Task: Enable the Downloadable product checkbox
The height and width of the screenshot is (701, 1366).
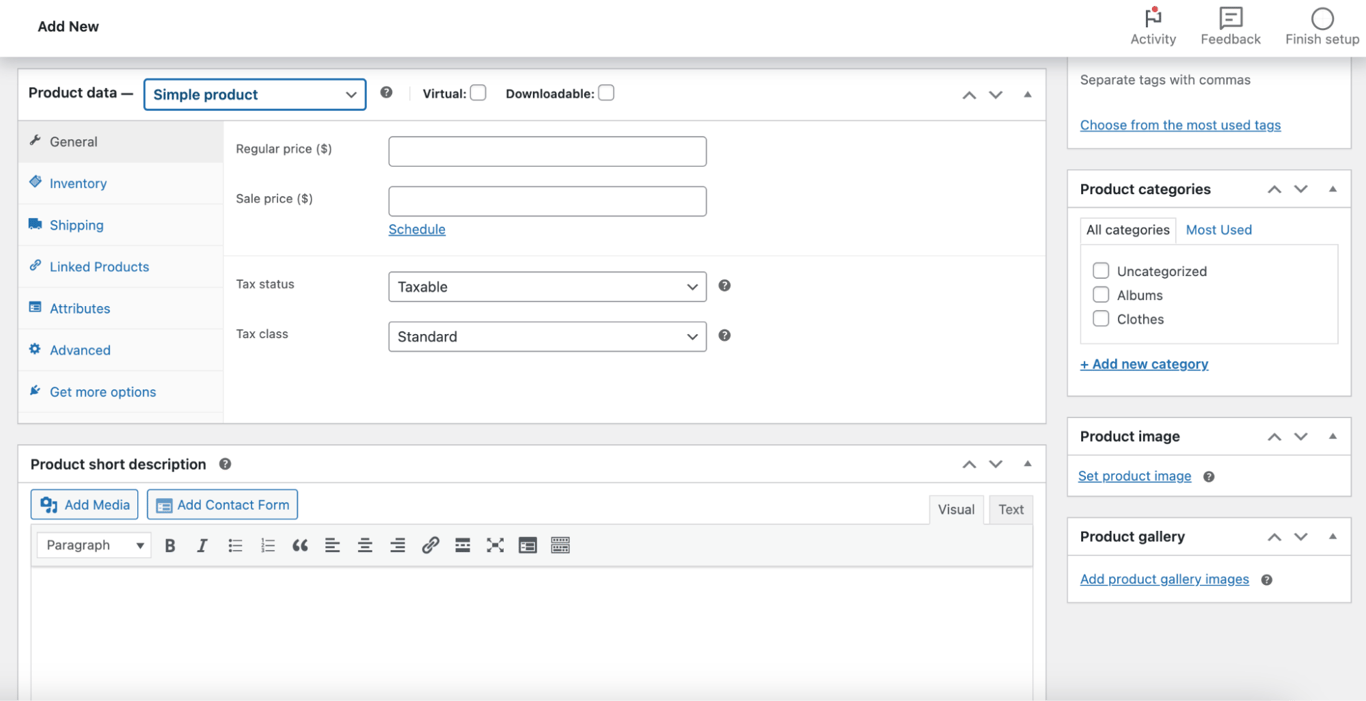Action: pyautogui.click(x=606, y=92)
